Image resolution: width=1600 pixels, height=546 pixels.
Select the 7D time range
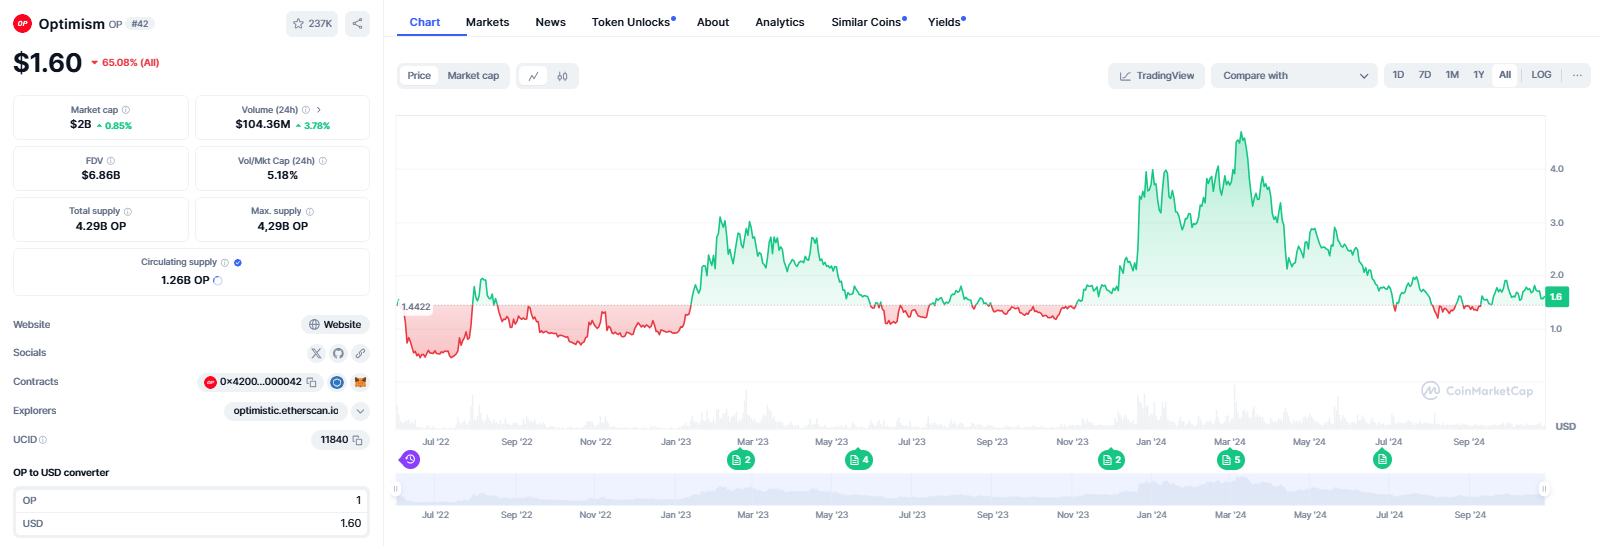(x=1425, y=75)
